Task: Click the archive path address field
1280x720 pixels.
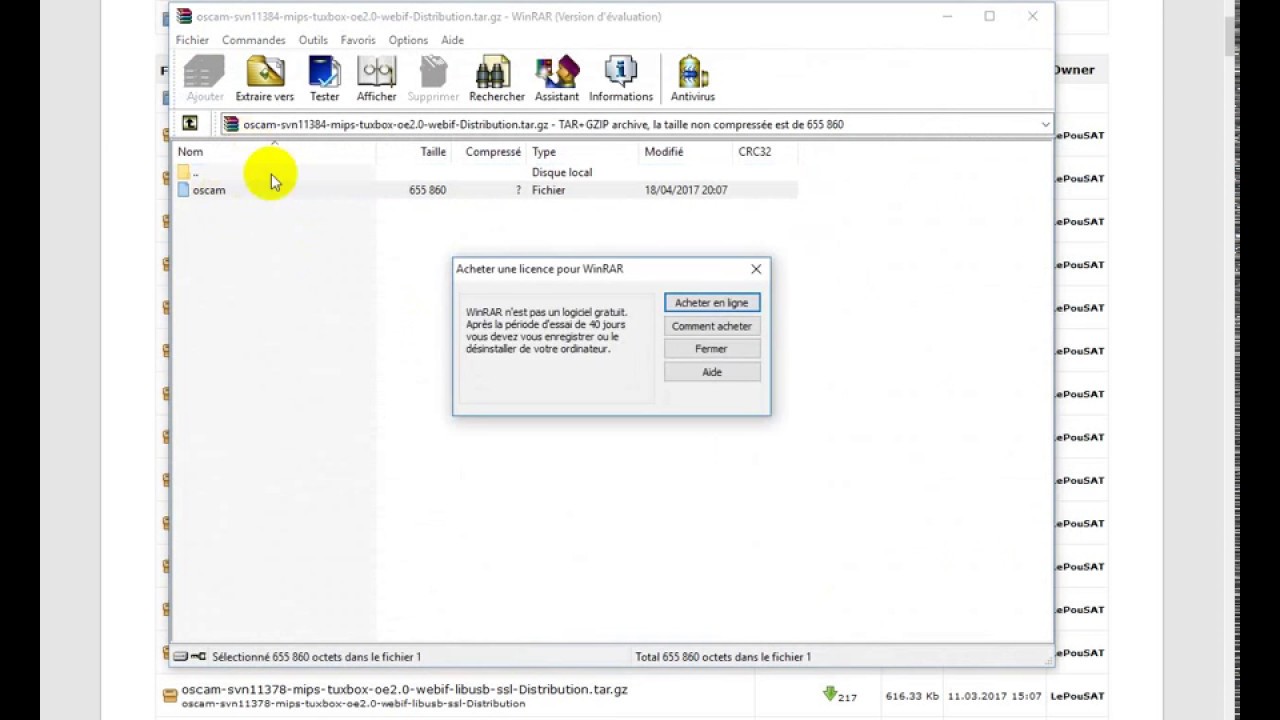Action: coord(636,124)
